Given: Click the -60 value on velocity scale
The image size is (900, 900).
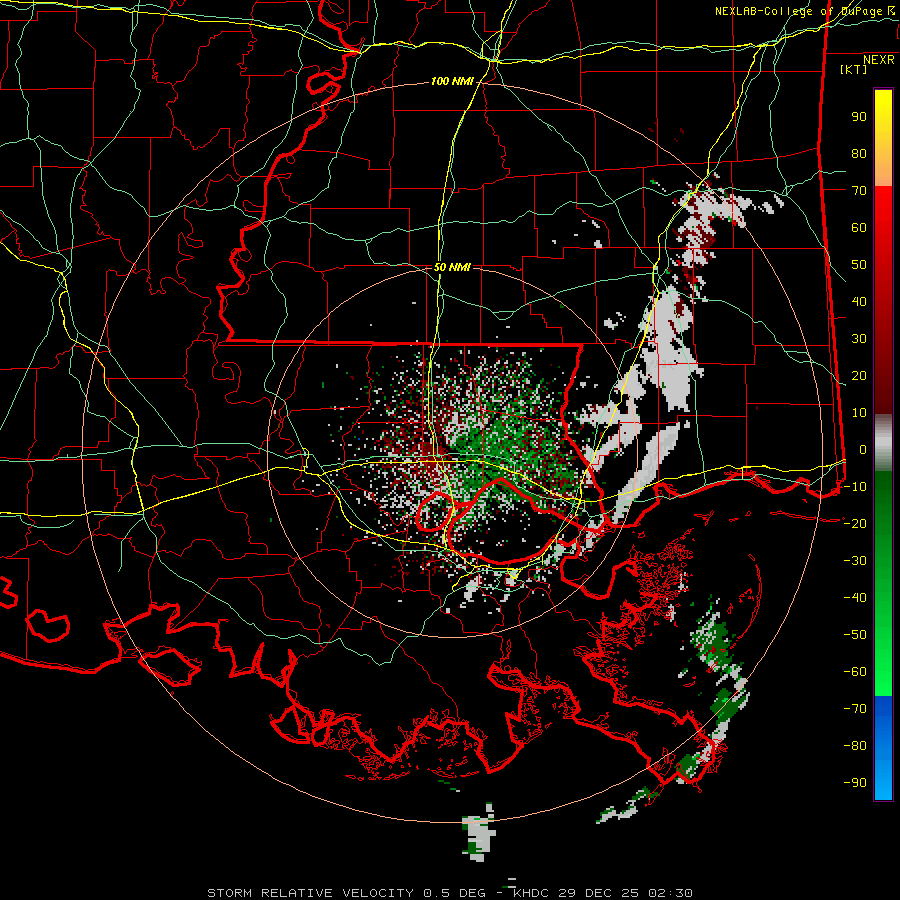Looking at the screenshot, I should (x=855, y=672).
